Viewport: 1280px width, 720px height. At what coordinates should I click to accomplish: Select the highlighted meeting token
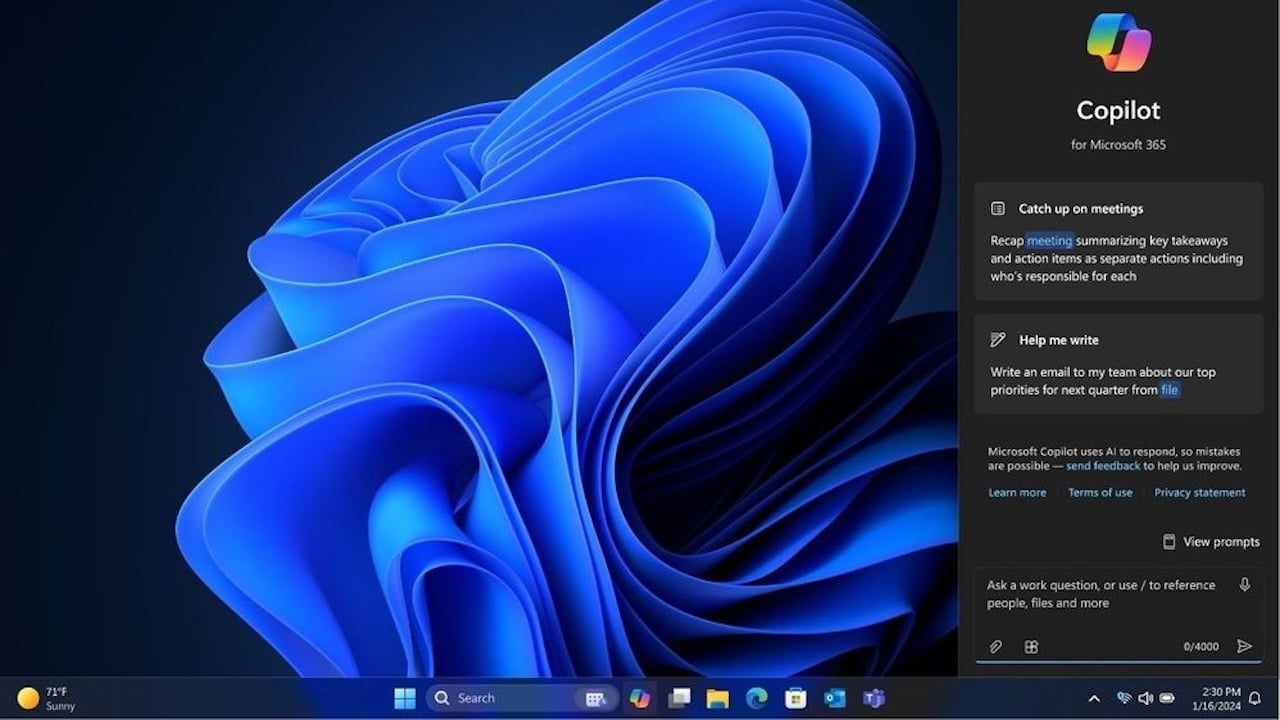[1048, 240]
